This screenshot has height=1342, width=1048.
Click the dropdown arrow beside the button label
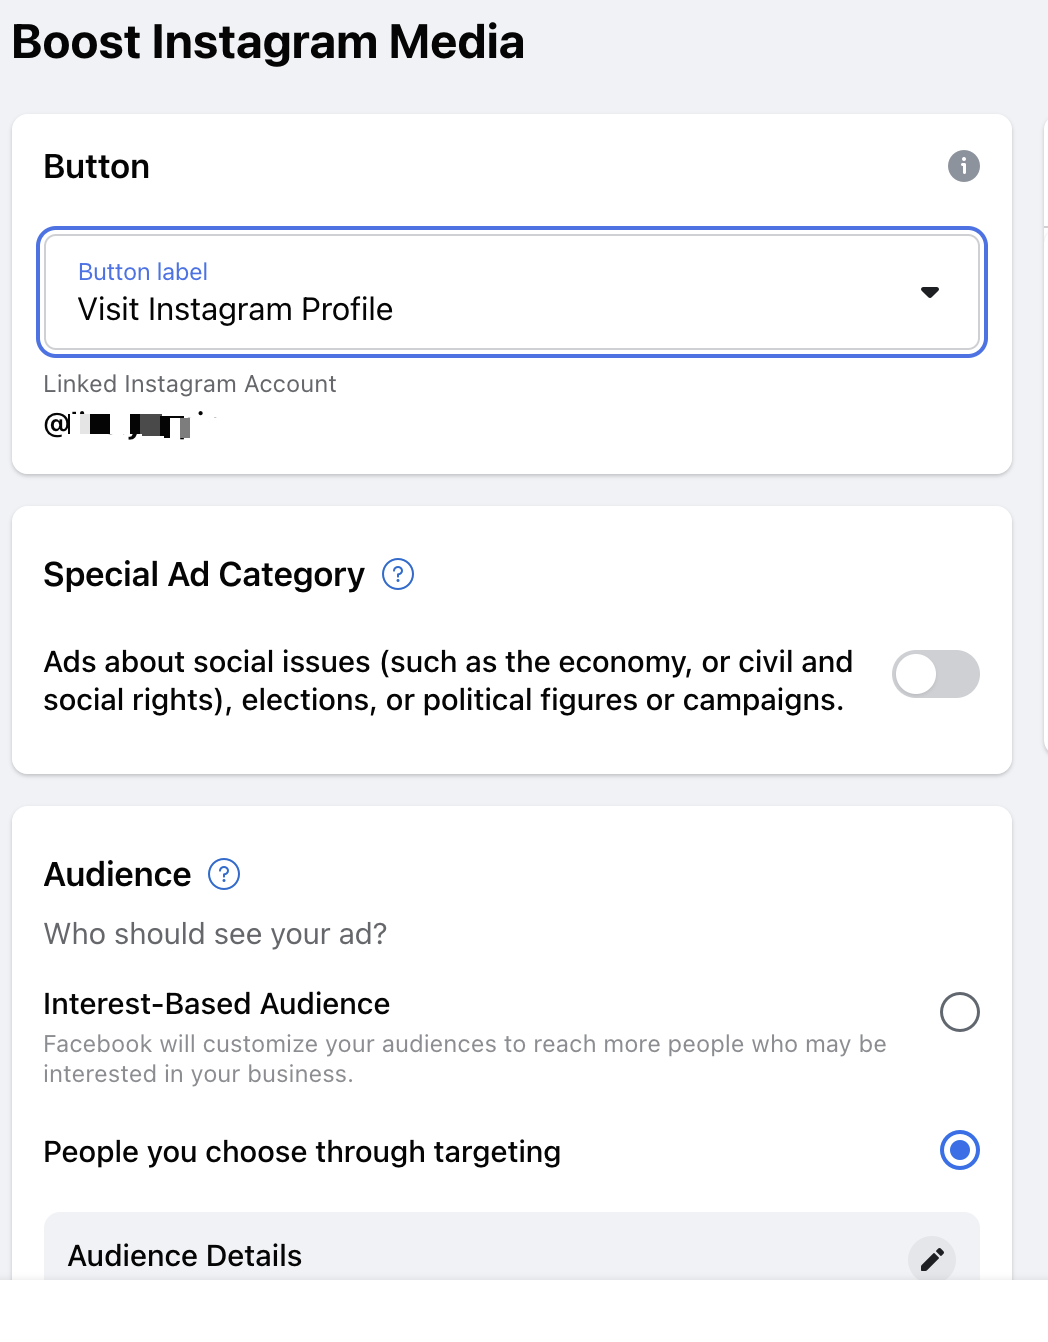click(929, 292)
